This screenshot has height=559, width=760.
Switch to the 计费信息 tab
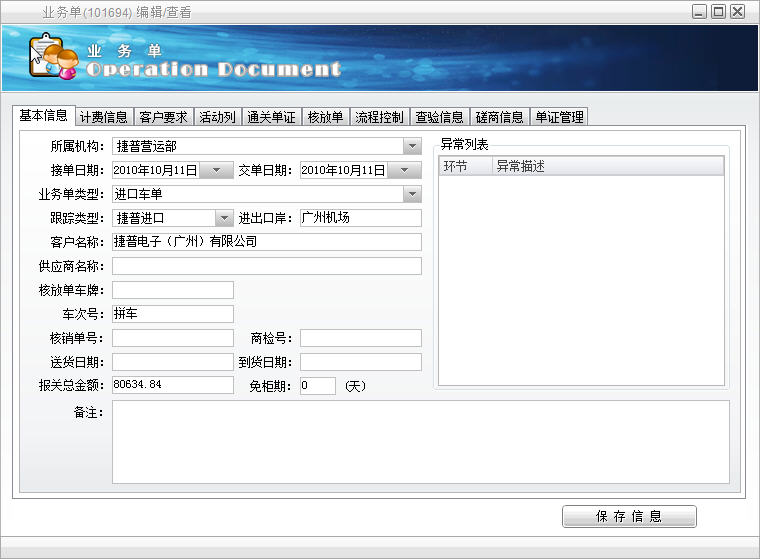[x=103, y=117]
